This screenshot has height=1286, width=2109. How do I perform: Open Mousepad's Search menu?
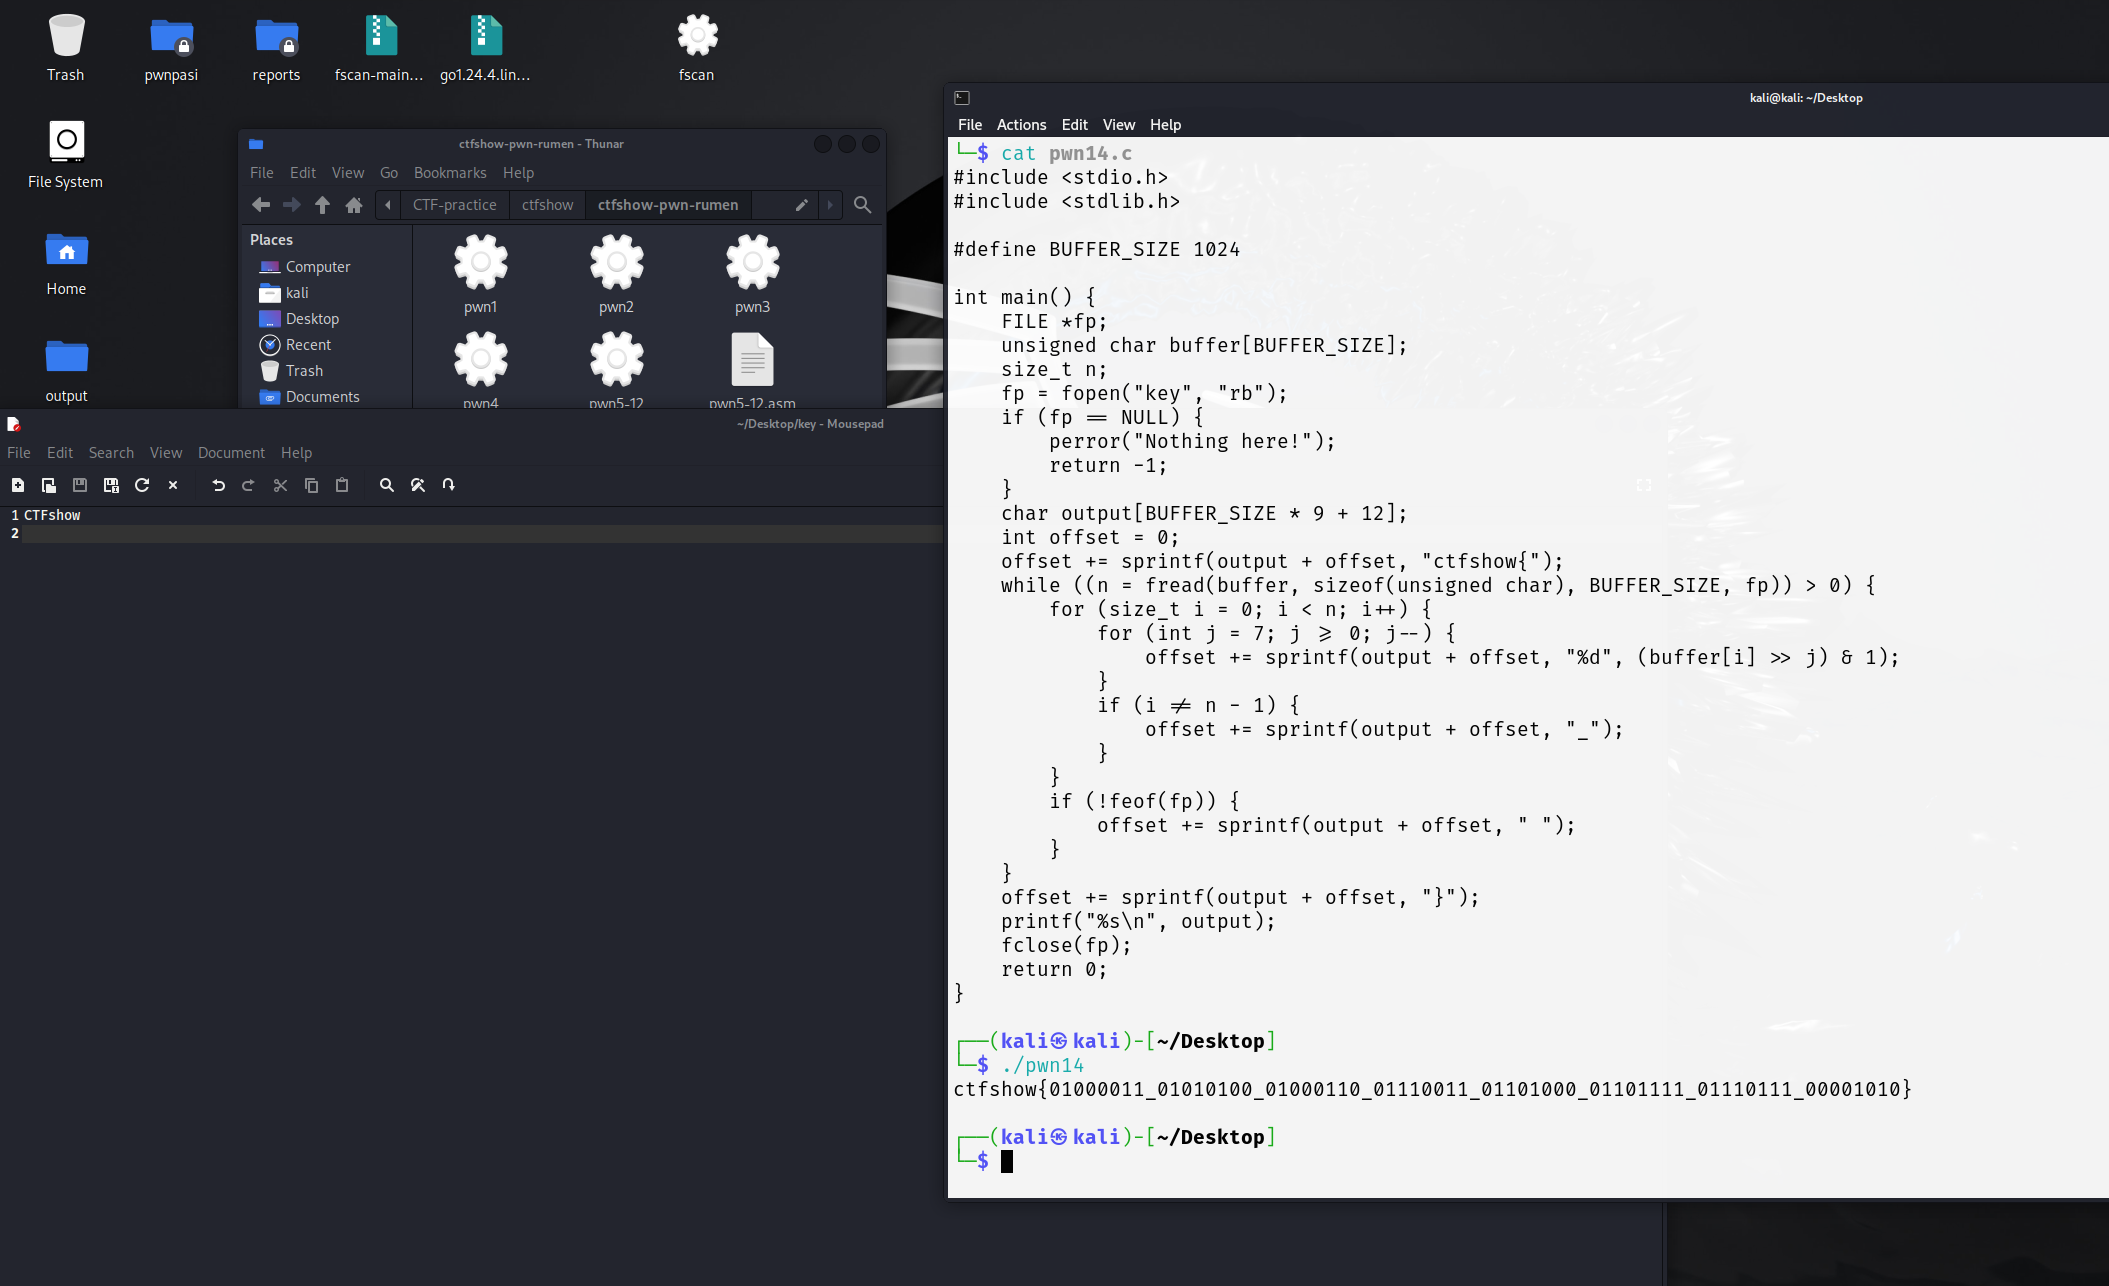[111, 453]
